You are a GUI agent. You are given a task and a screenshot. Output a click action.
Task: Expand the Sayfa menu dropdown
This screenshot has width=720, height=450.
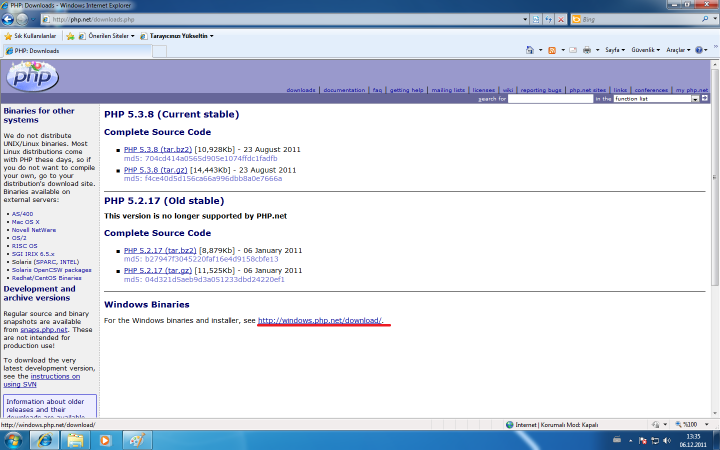(x=614, y=50)
